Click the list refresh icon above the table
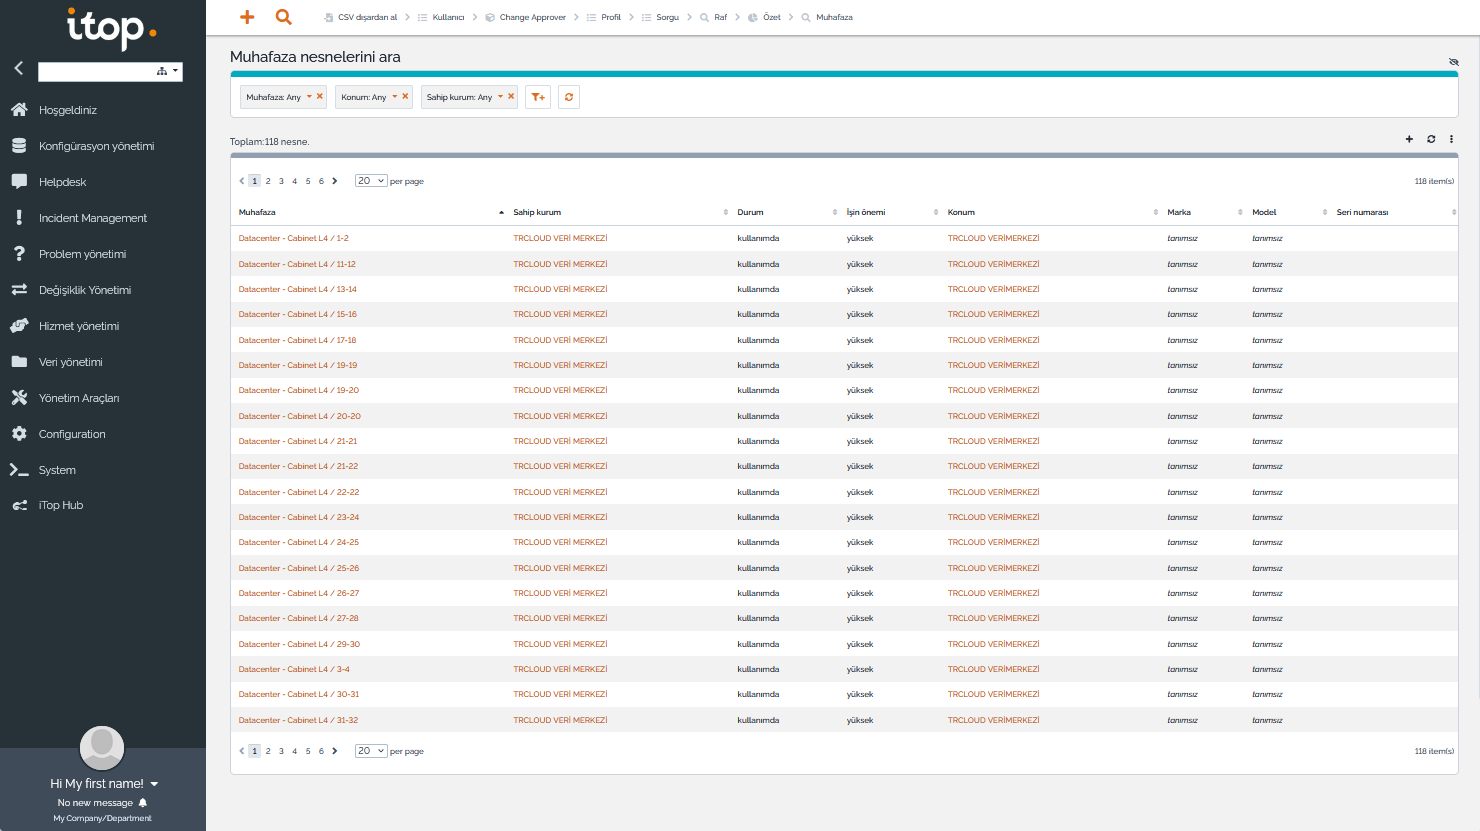This screenshot has height=831, width=1480. point(1431,139)
